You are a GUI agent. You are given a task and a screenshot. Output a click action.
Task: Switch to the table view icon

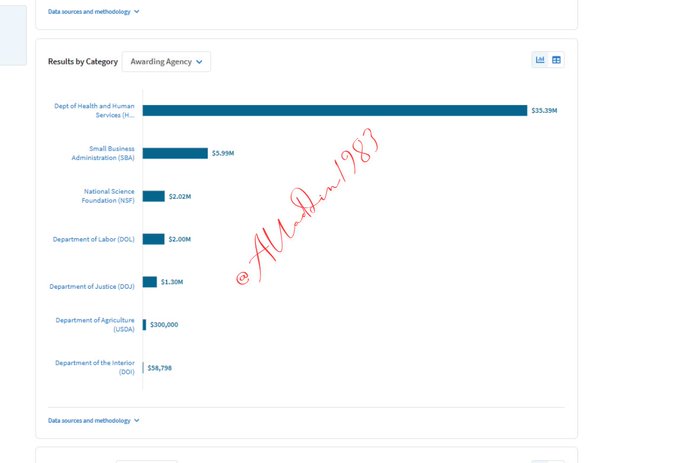(557, 60)
